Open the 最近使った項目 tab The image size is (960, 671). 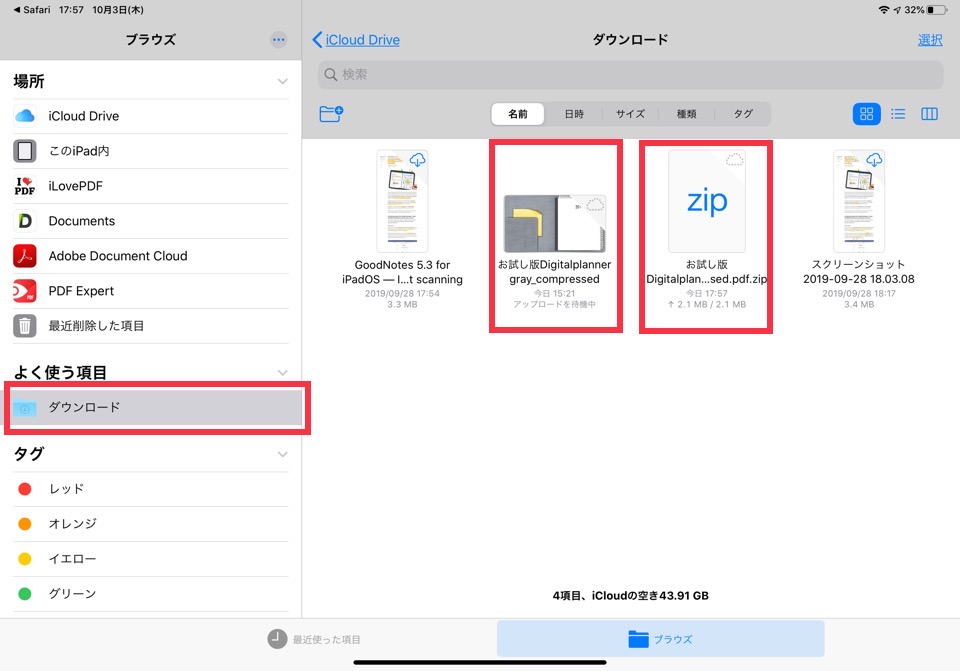pos(314,639)
